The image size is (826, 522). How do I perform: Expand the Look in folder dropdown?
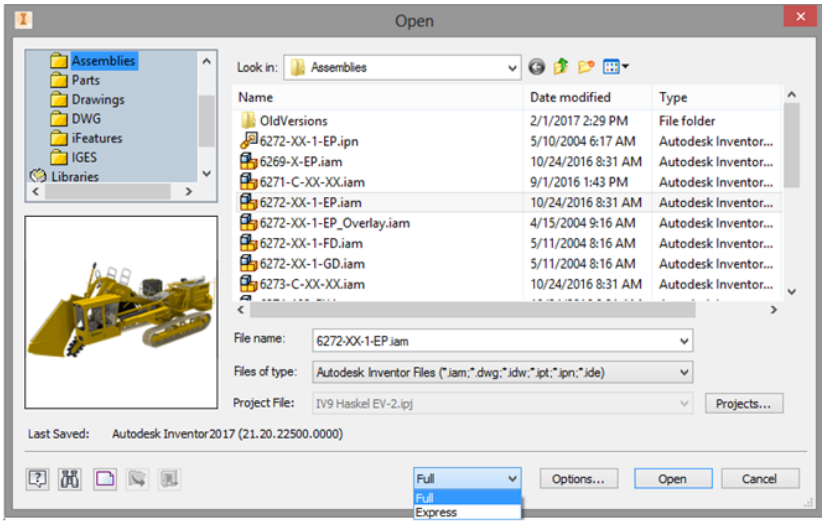click(511, 68)
